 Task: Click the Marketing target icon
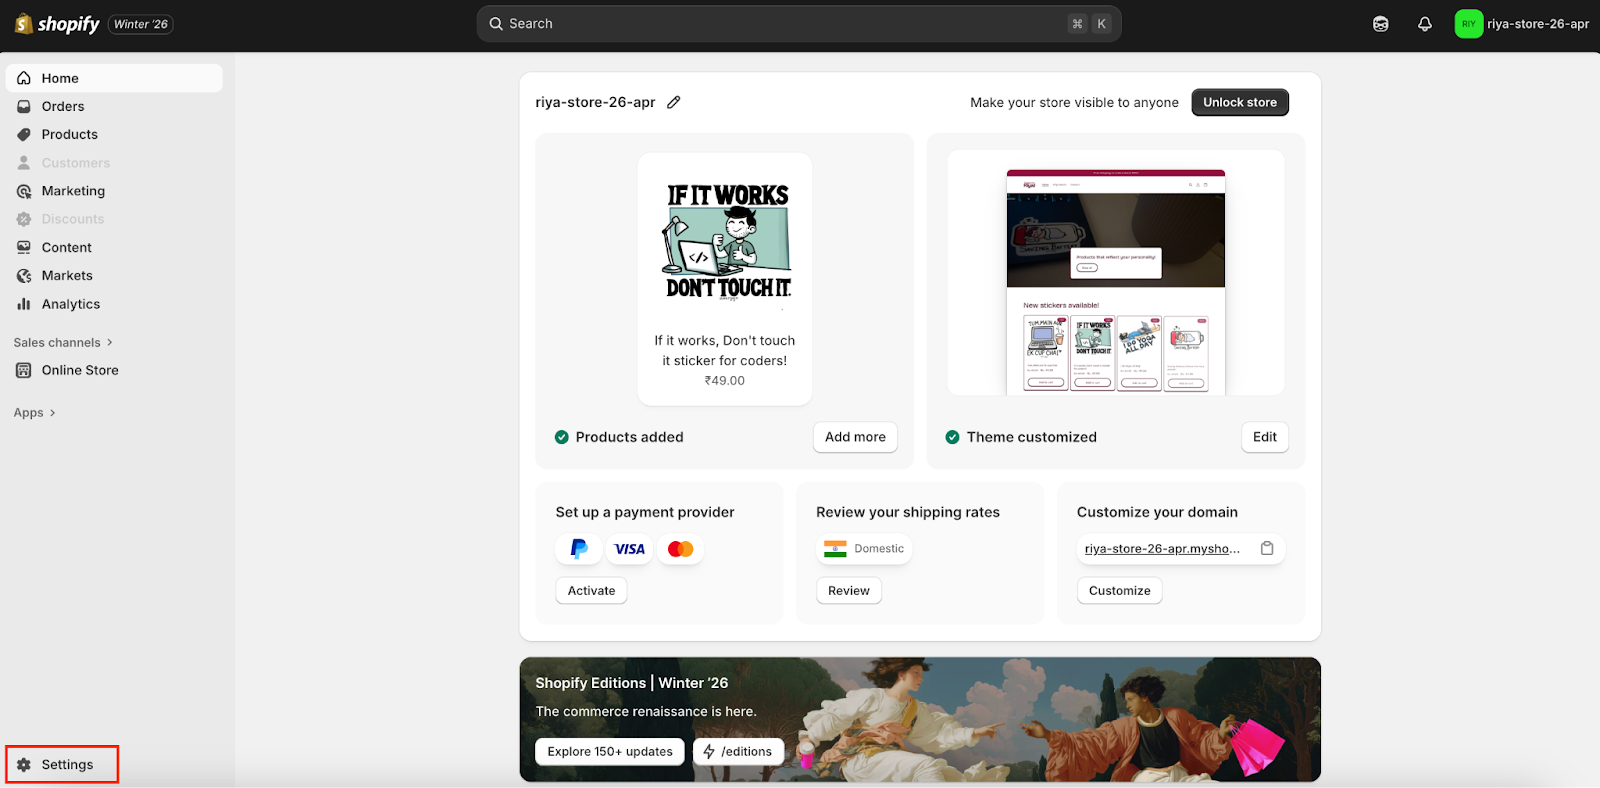click(24, 191)
